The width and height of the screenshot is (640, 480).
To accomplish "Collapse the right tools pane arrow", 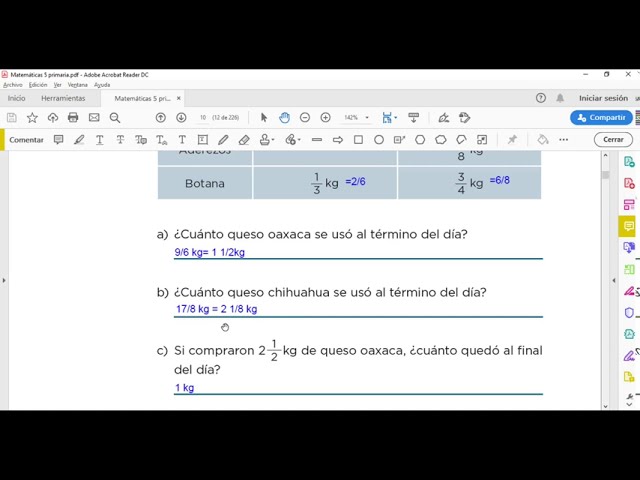I will pos(613,280).
